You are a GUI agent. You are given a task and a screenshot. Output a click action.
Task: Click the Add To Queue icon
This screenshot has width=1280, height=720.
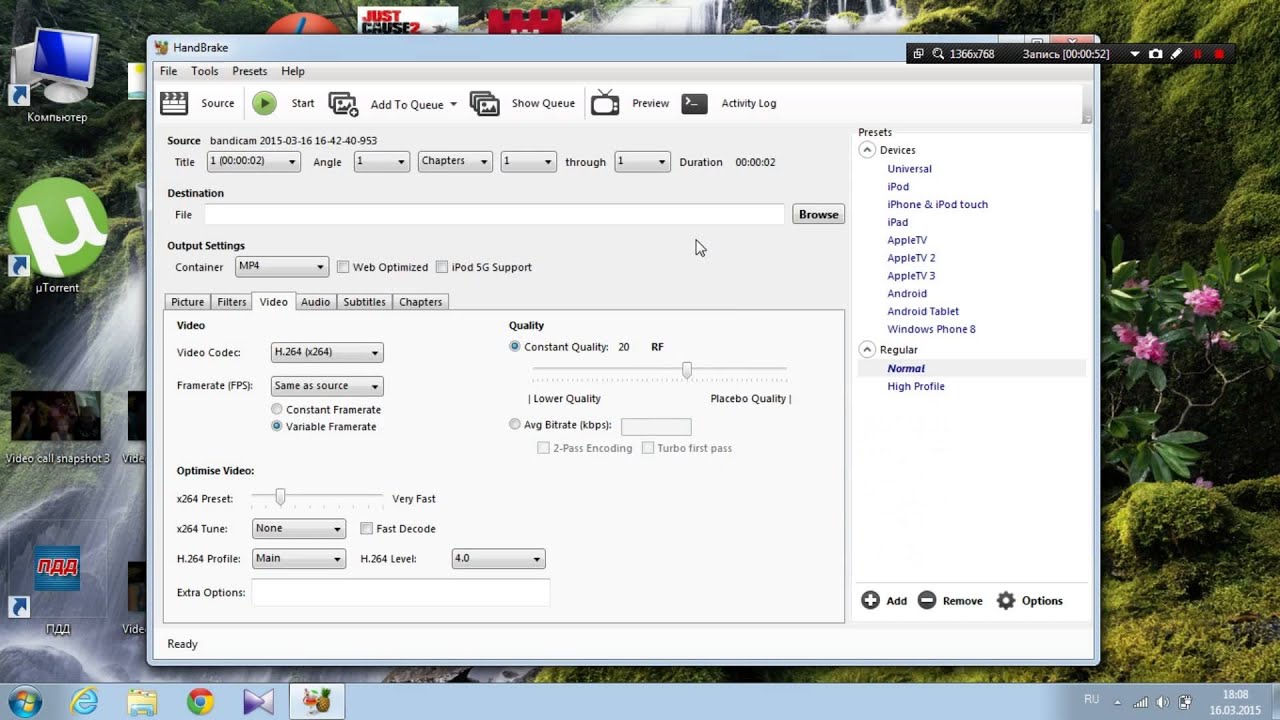coord(343,104)
